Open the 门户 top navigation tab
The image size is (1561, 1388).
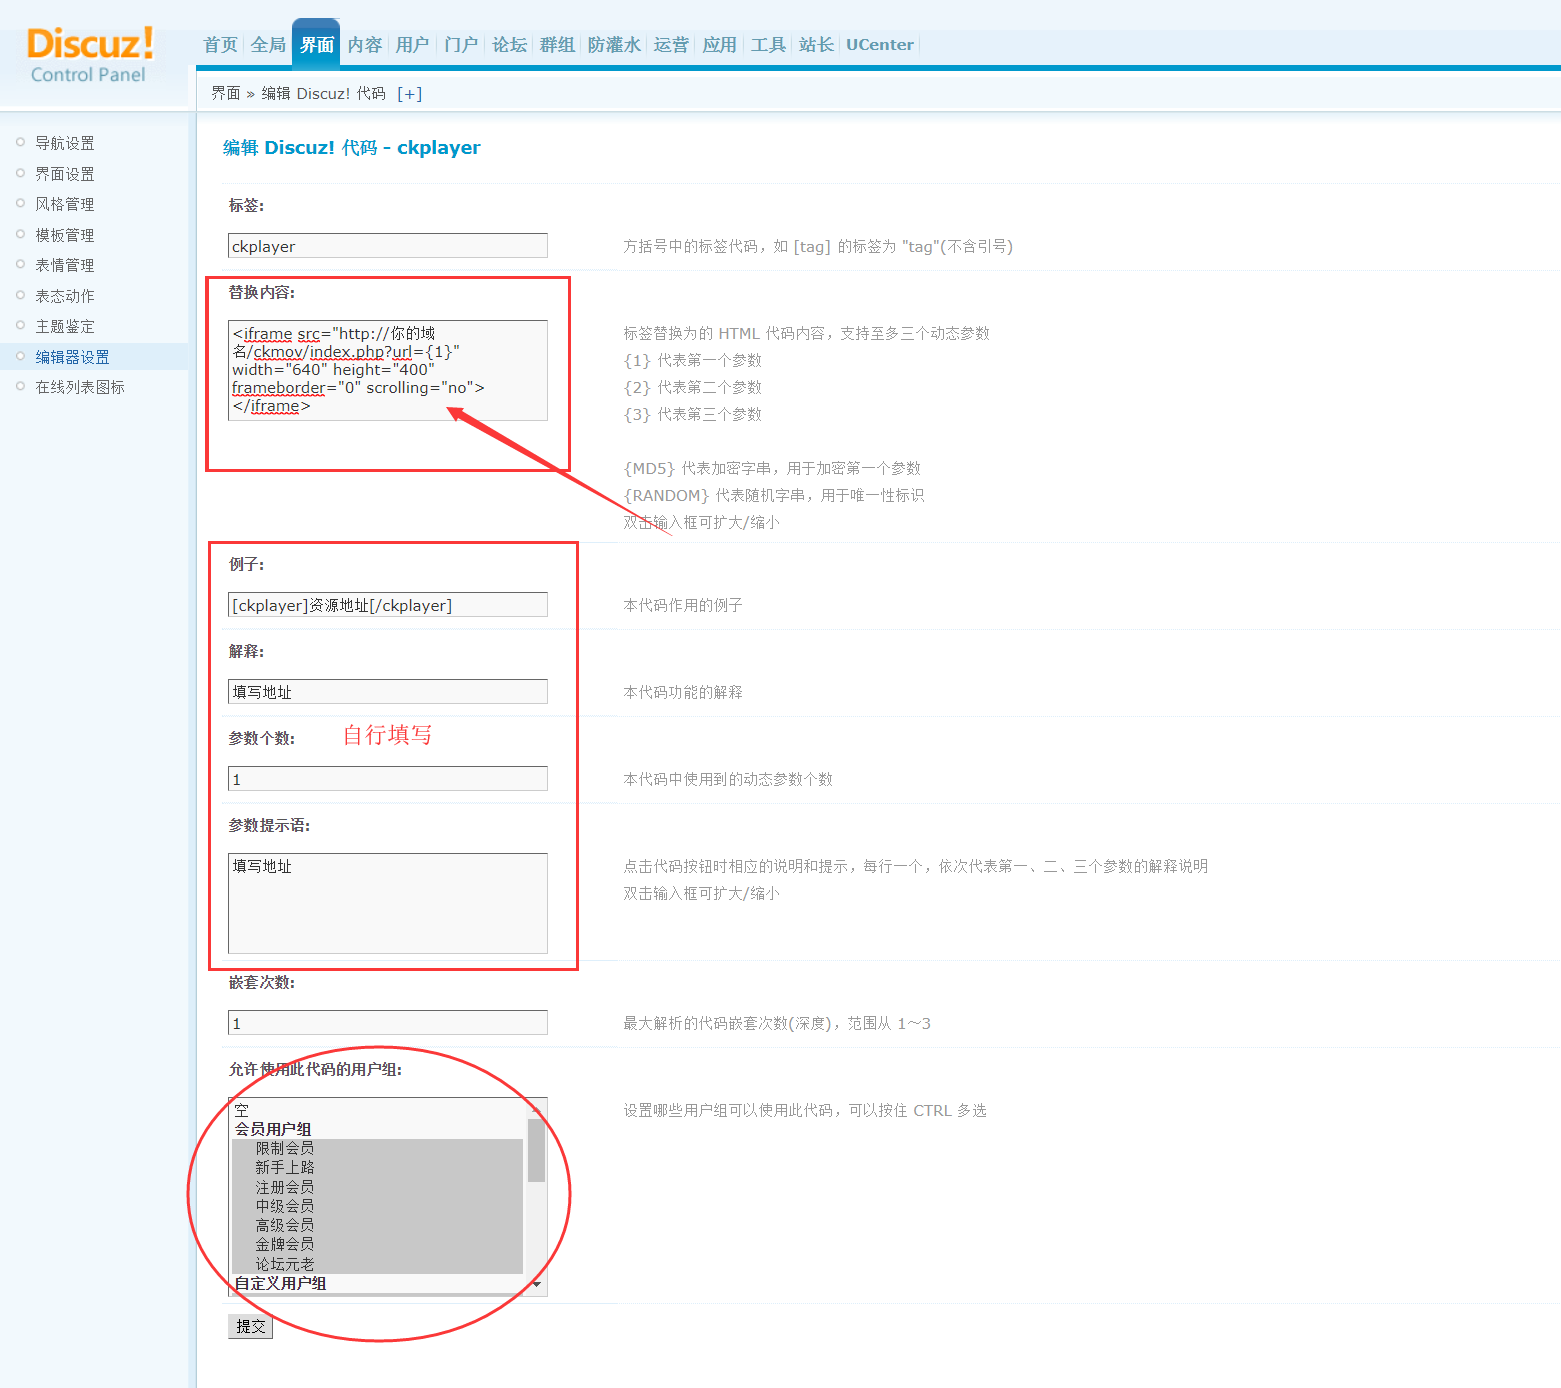click(461, 45)
